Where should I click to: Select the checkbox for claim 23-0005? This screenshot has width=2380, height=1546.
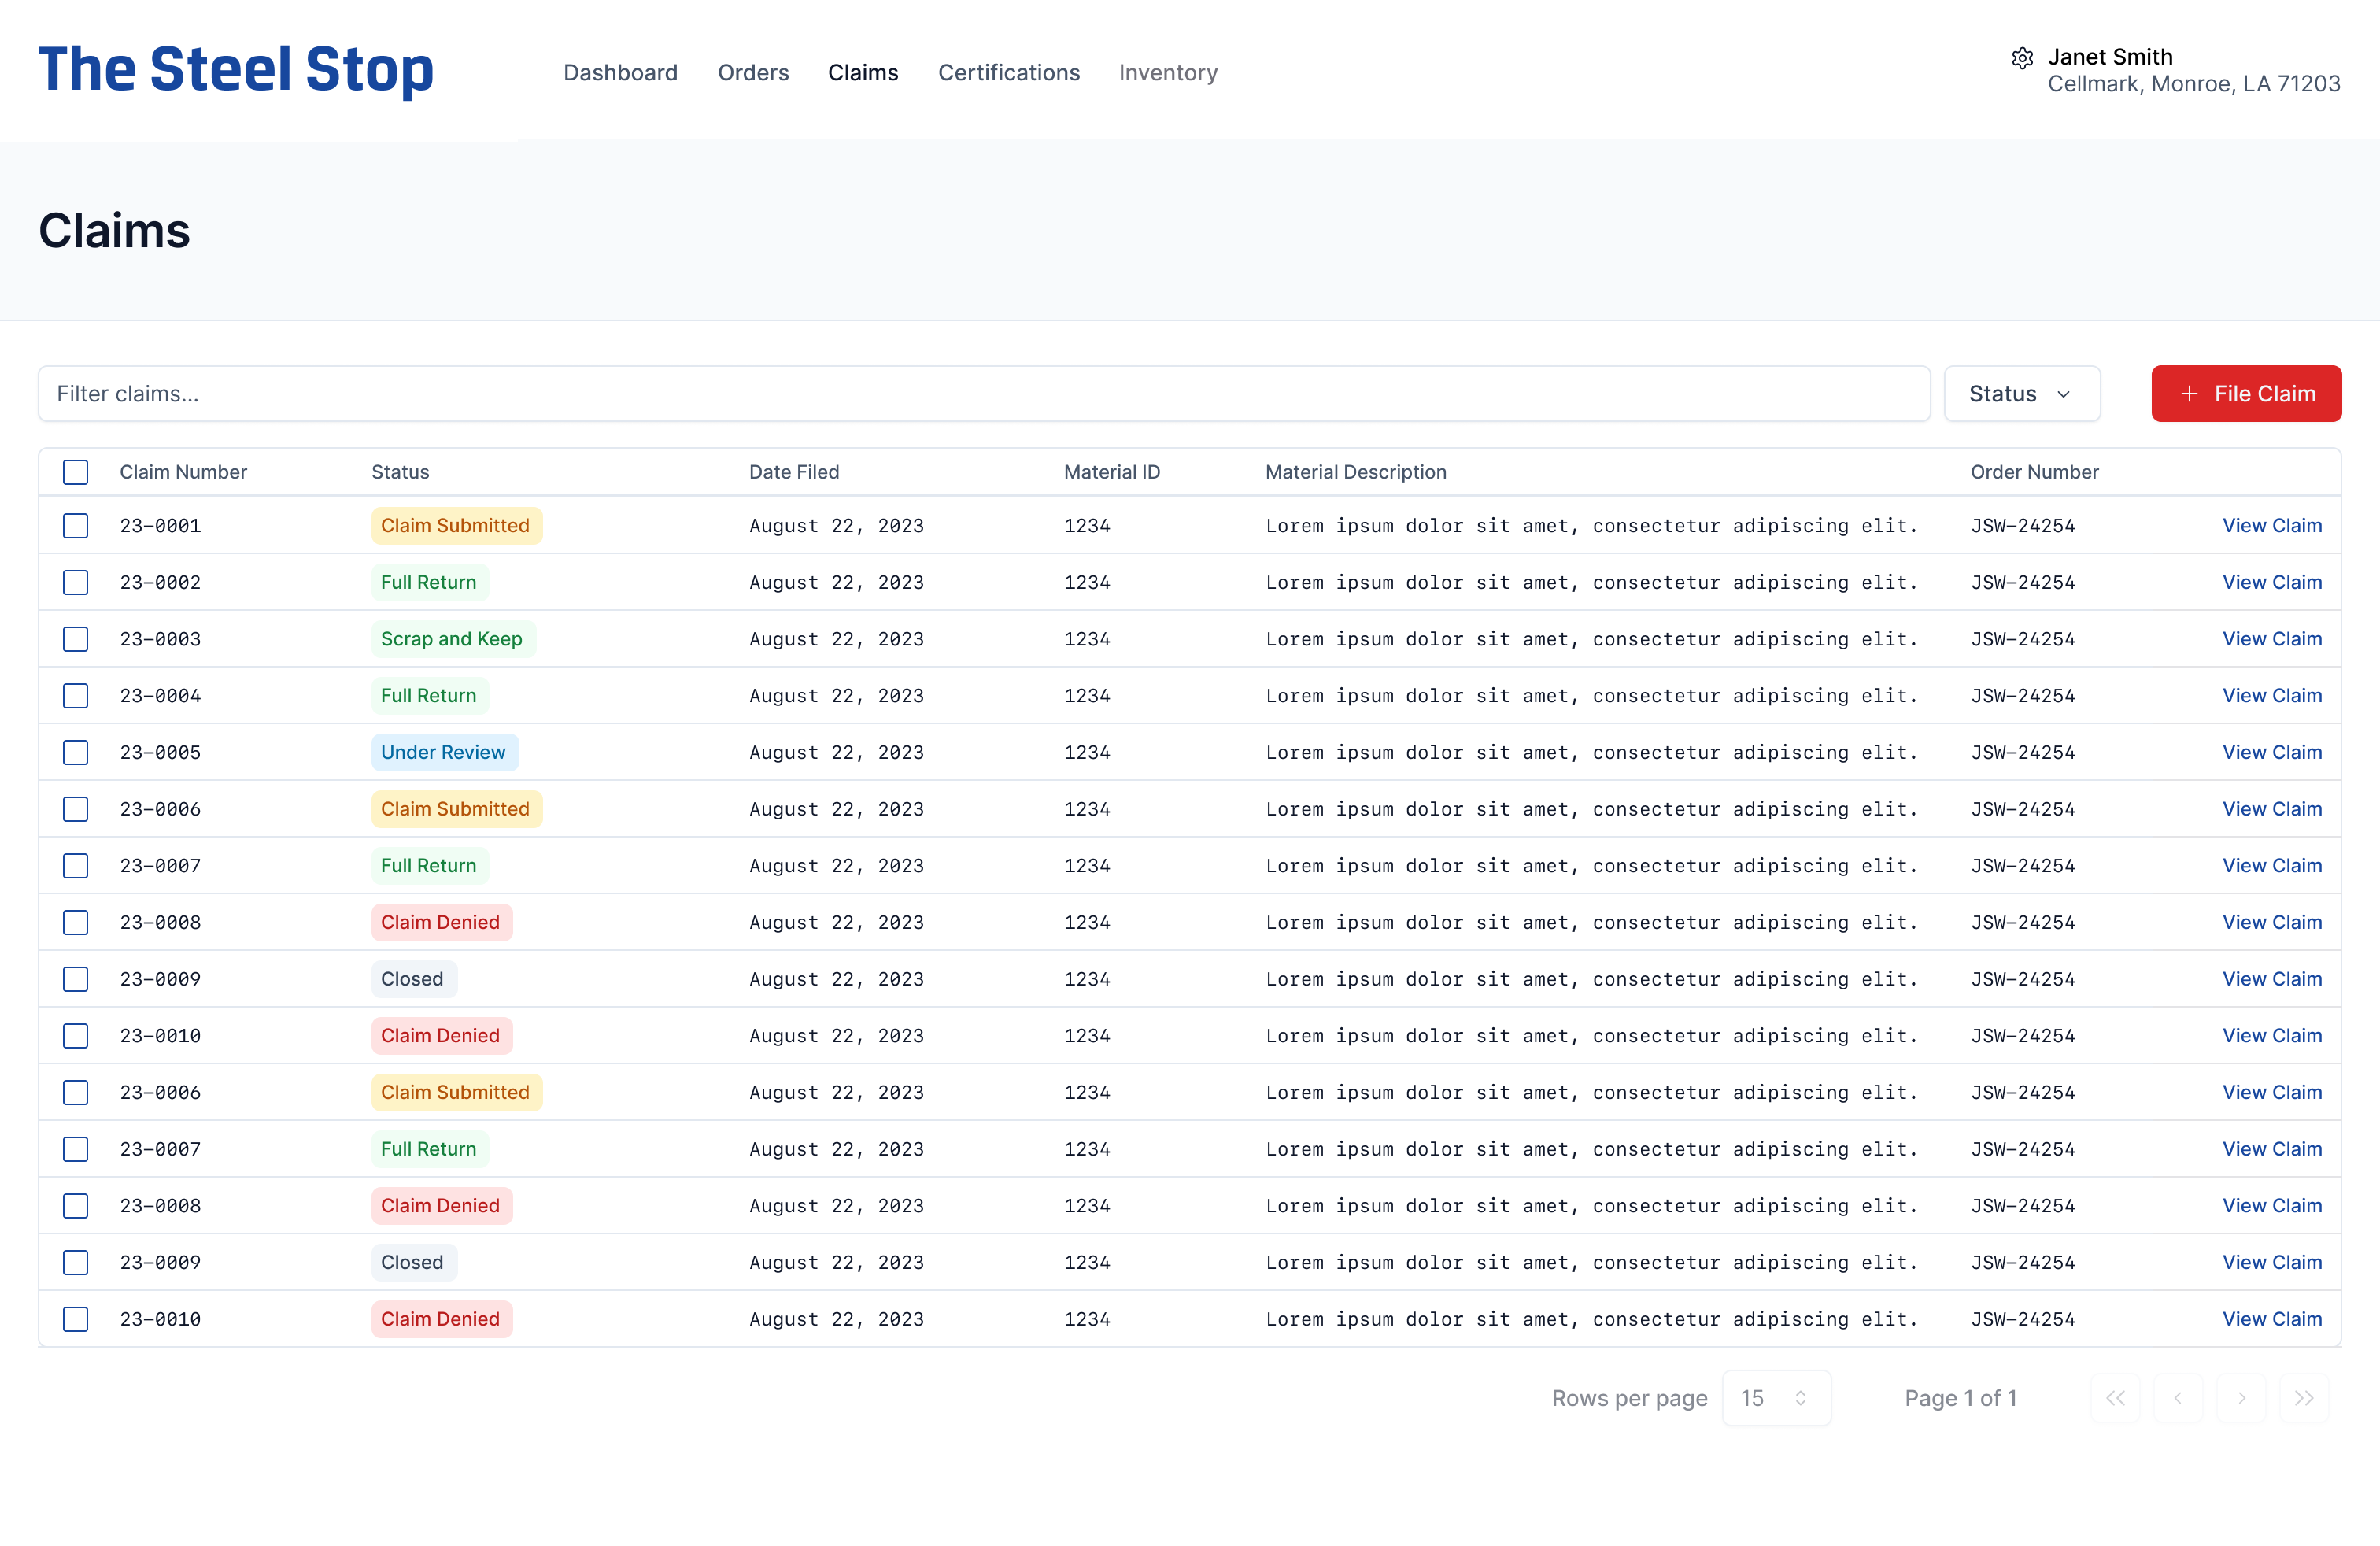coord(76,752)
